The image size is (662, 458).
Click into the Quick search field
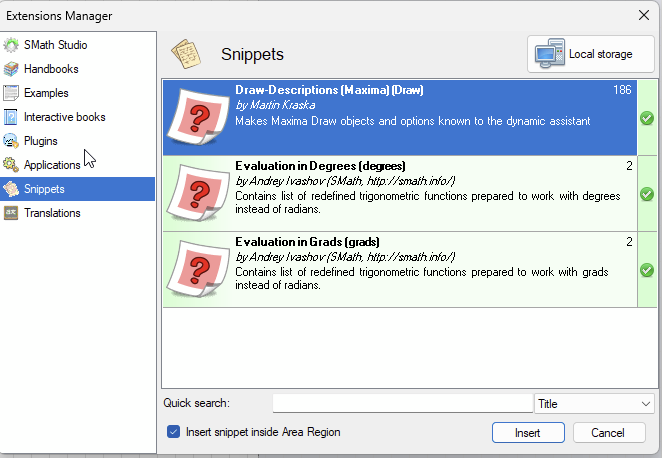402,403
